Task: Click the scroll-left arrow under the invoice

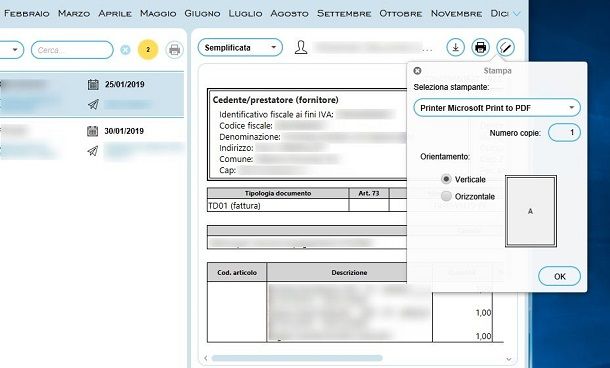Action: click(206, 358)
